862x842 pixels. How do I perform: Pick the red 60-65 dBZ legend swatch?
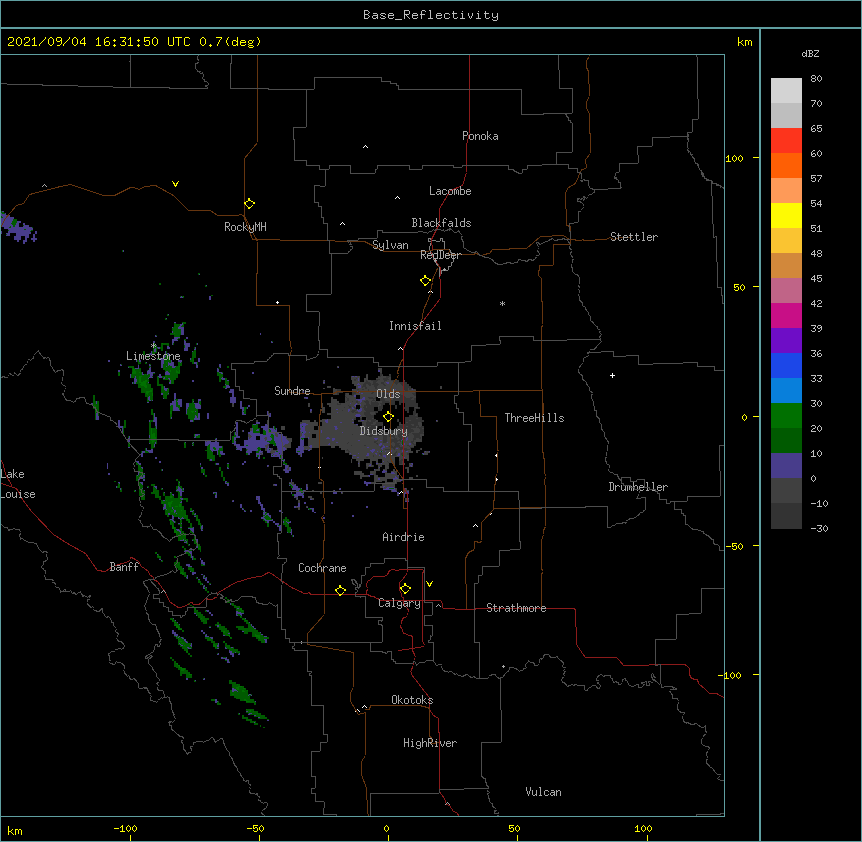[786, 140]
